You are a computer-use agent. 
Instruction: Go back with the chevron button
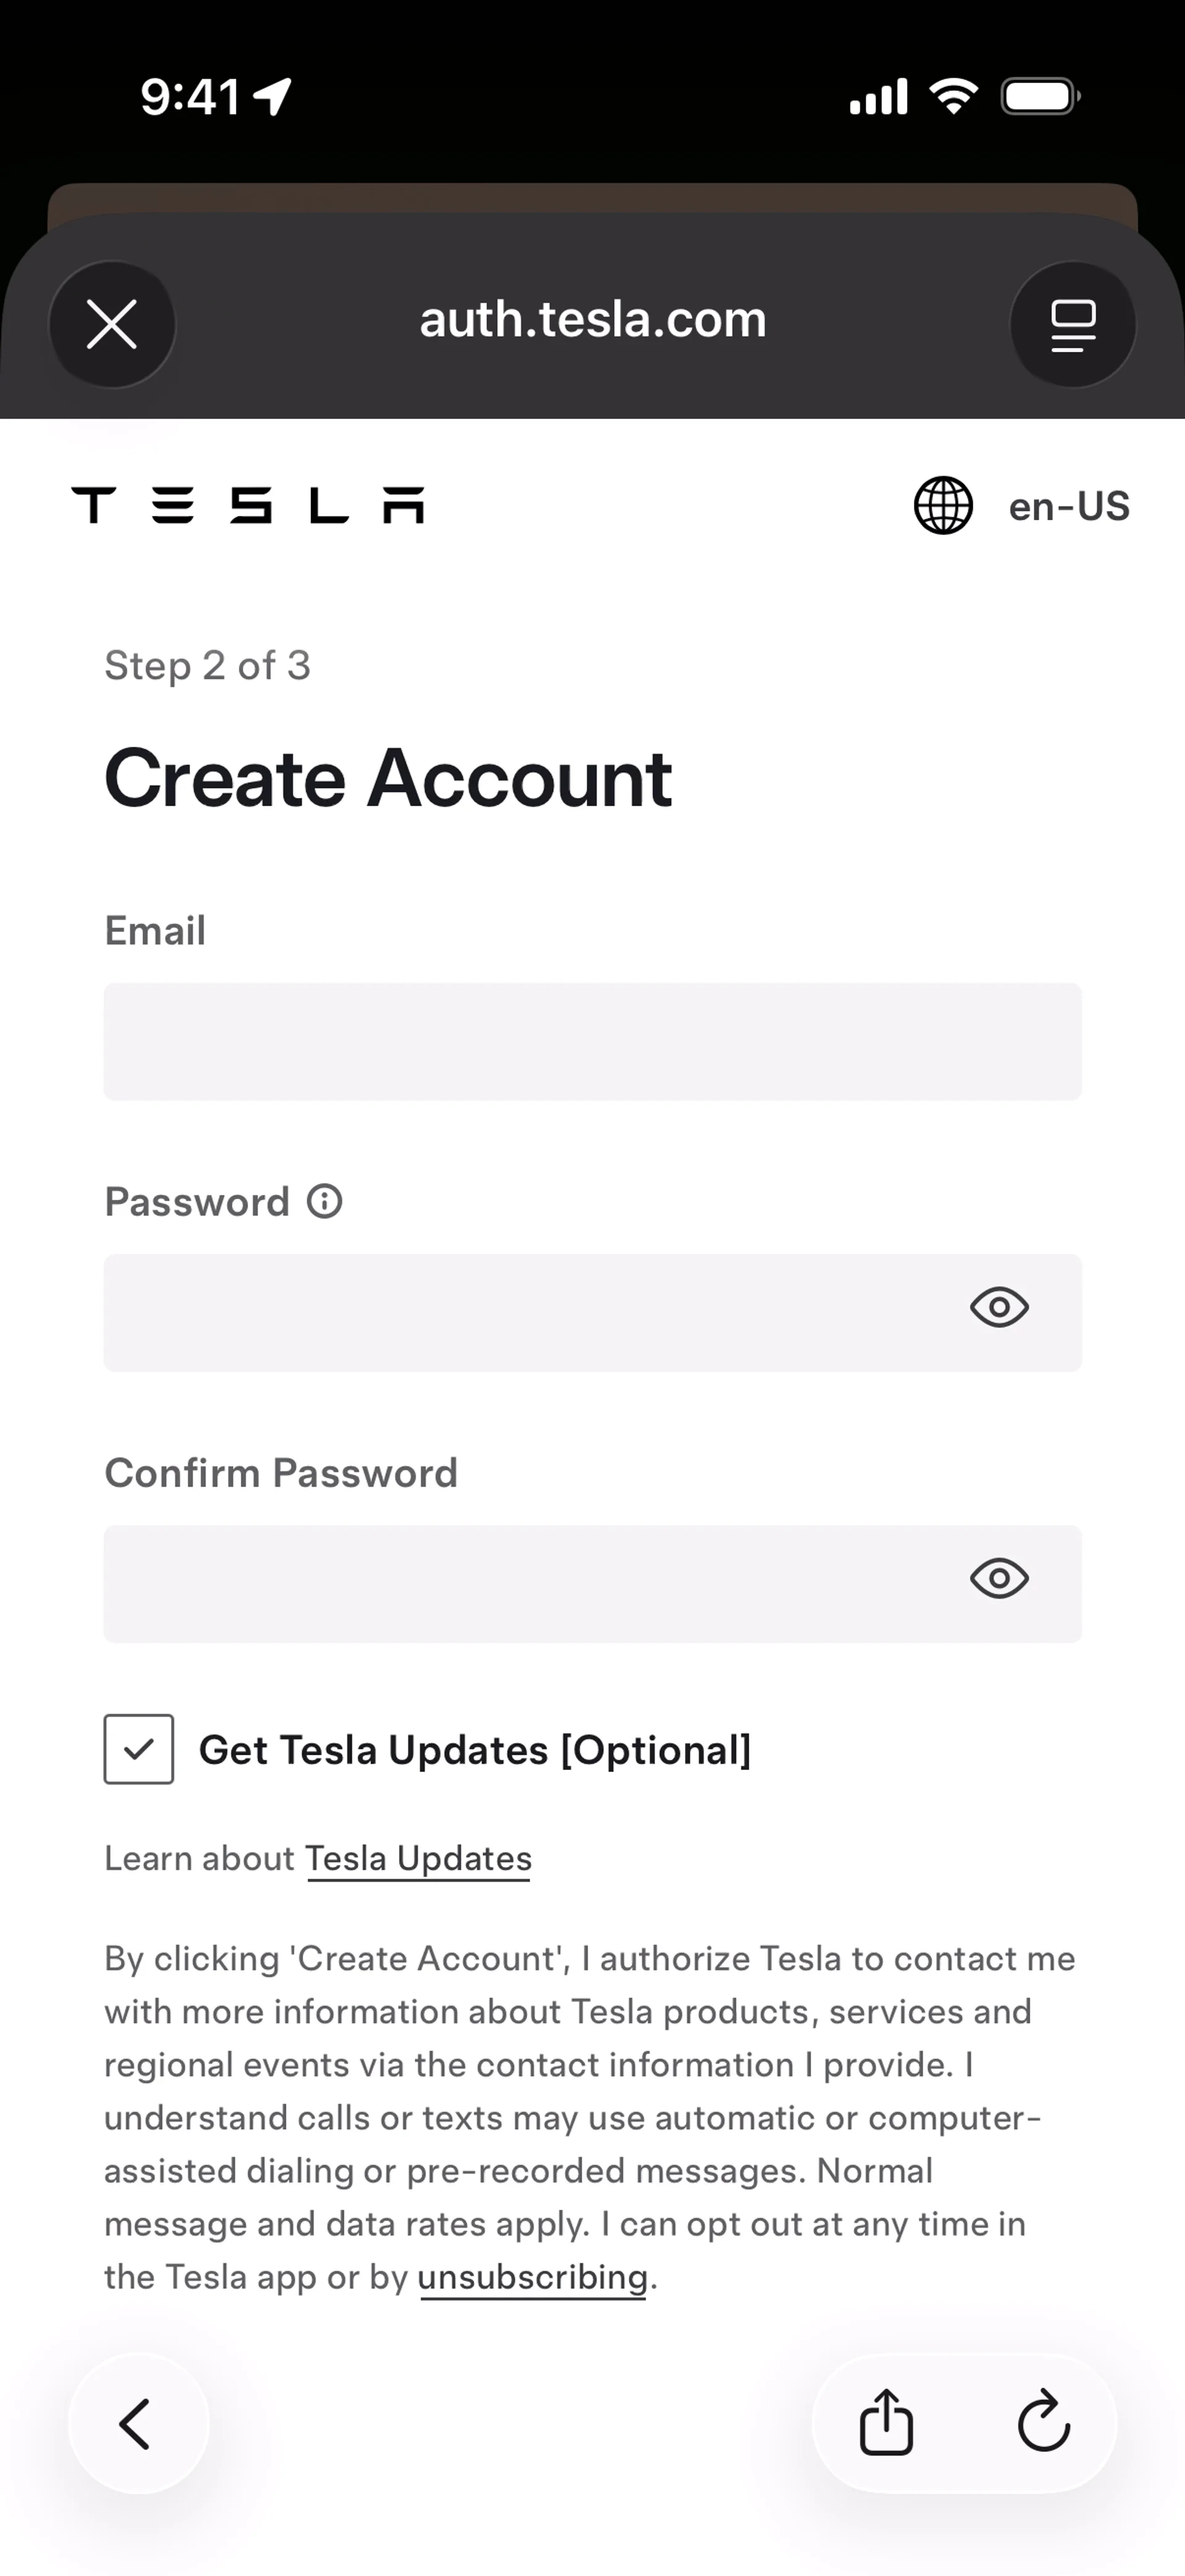point(137,2424)
